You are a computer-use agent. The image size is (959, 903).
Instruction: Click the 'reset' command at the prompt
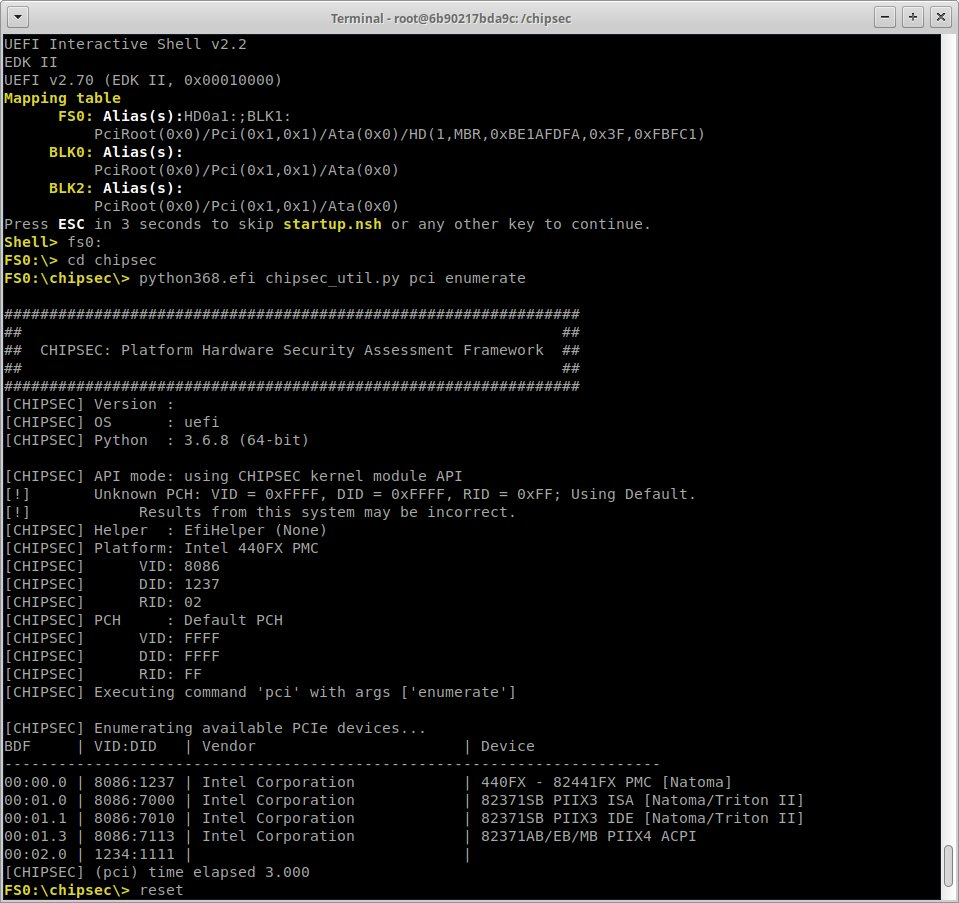(161, 890)
